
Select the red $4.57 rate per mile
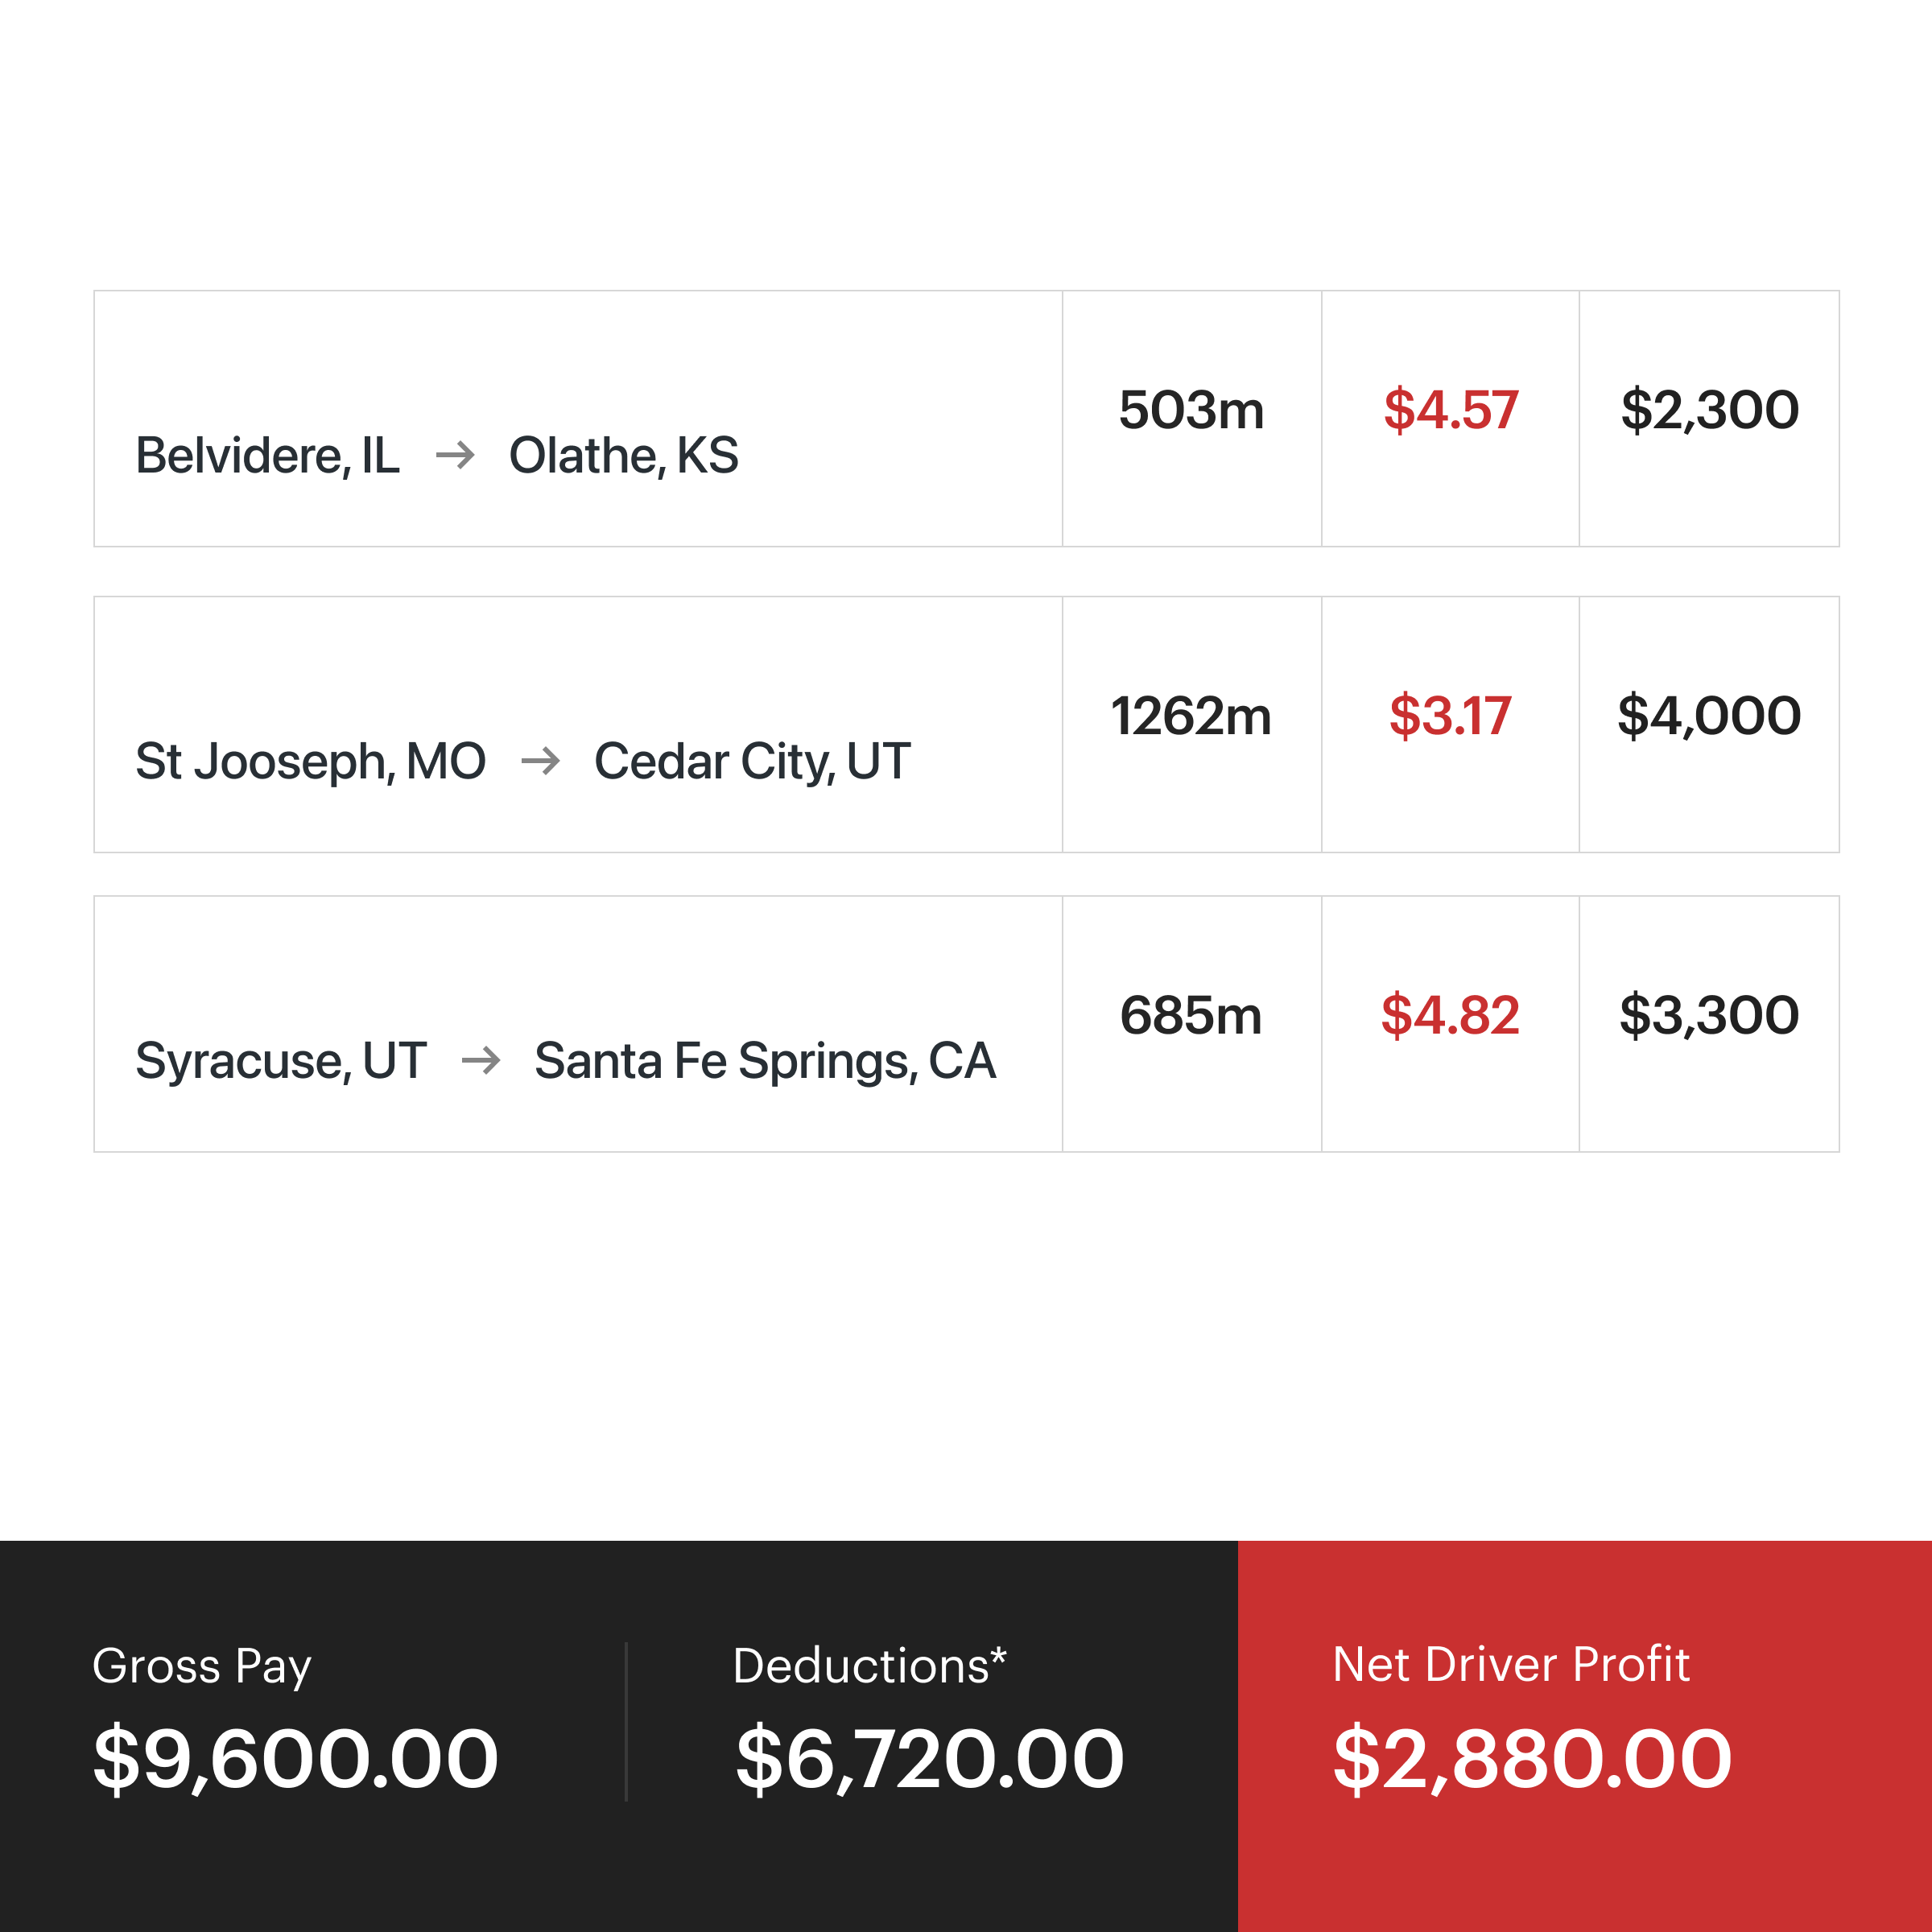click(1450, 411)
